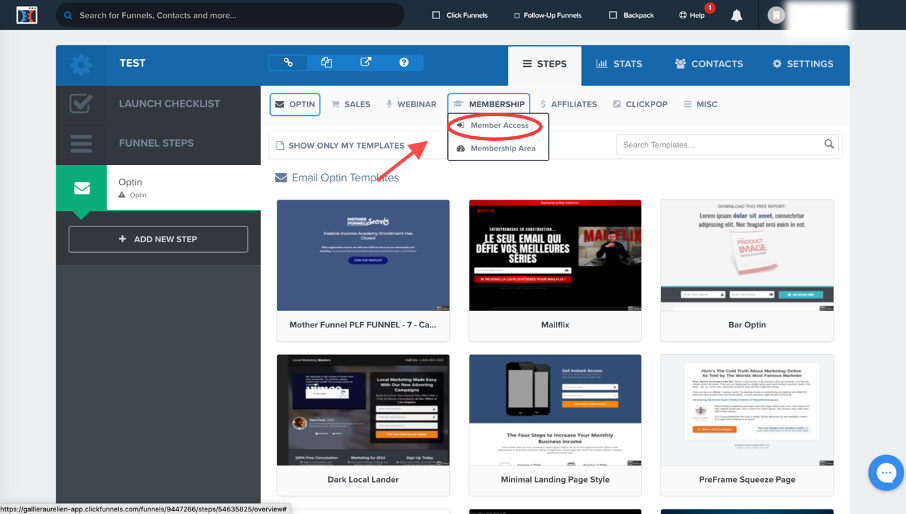The image size is (906, 514).
Task: Open Backpack top menu
Action: (x=632, y=15)
